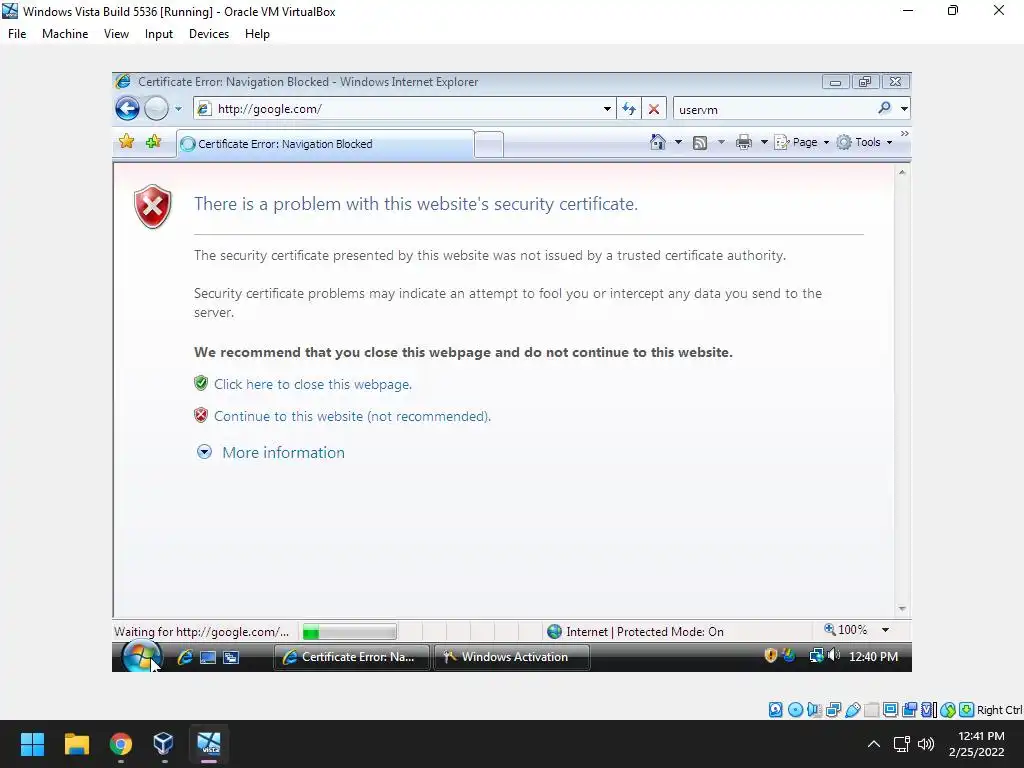This screenshot has width=1024, height=768.
Task: Click the red shield certificate error icon
Action: 153,206
